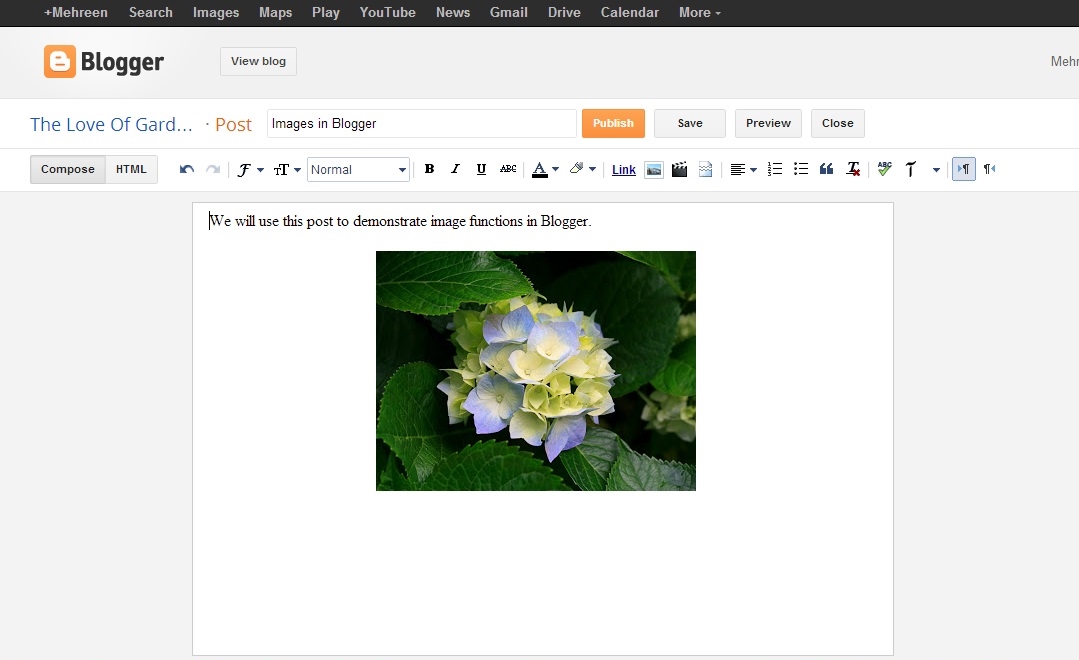The image size is (1079, 660).
Task: Toggle strikethrough formatting
Action: (508, 169)
